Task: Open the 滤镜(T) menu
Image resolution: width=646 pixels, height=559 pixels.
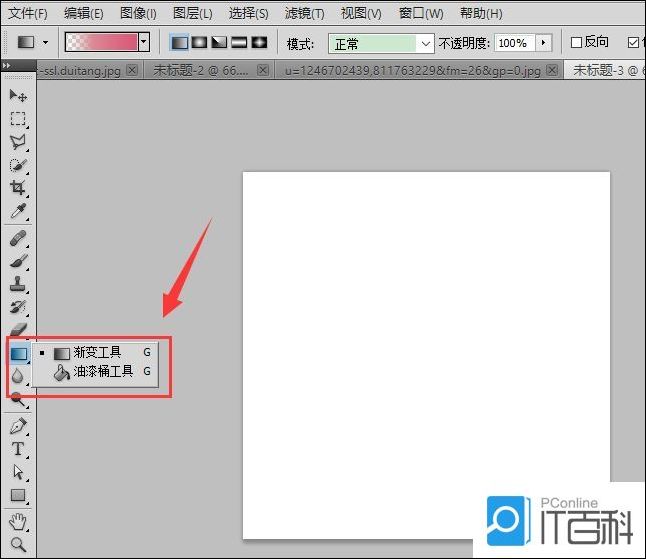Action: tap(304, 14)
